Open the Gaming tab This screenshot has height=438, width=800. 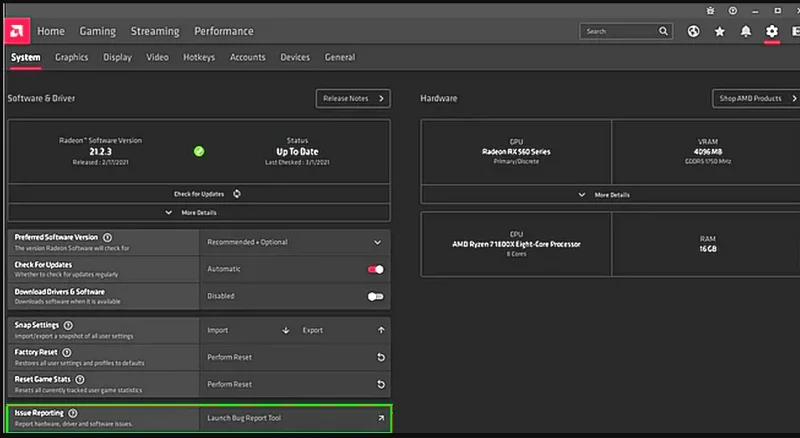click(x=97, y=31)
